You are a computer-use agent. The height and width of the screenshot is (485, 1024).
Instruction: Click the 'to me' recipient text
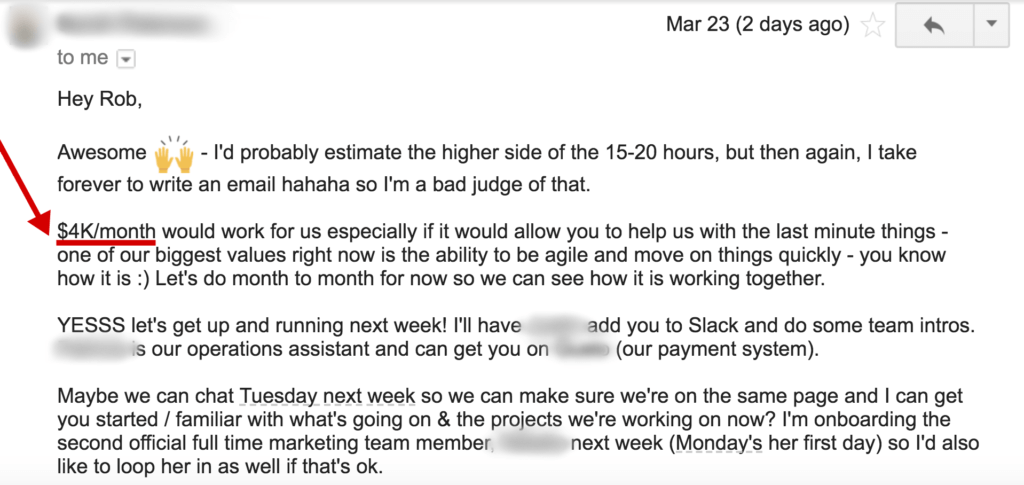tap(82, 58)
